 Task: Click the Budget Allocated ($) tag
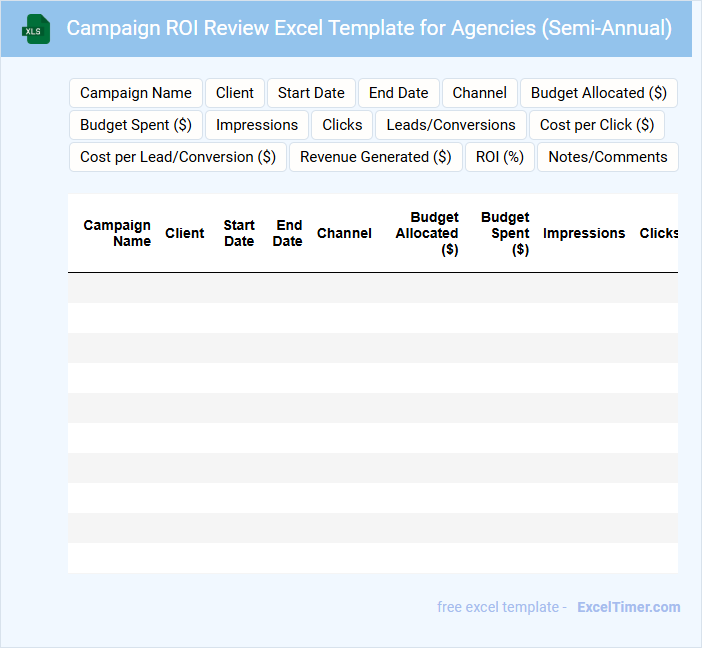point(598,93)
